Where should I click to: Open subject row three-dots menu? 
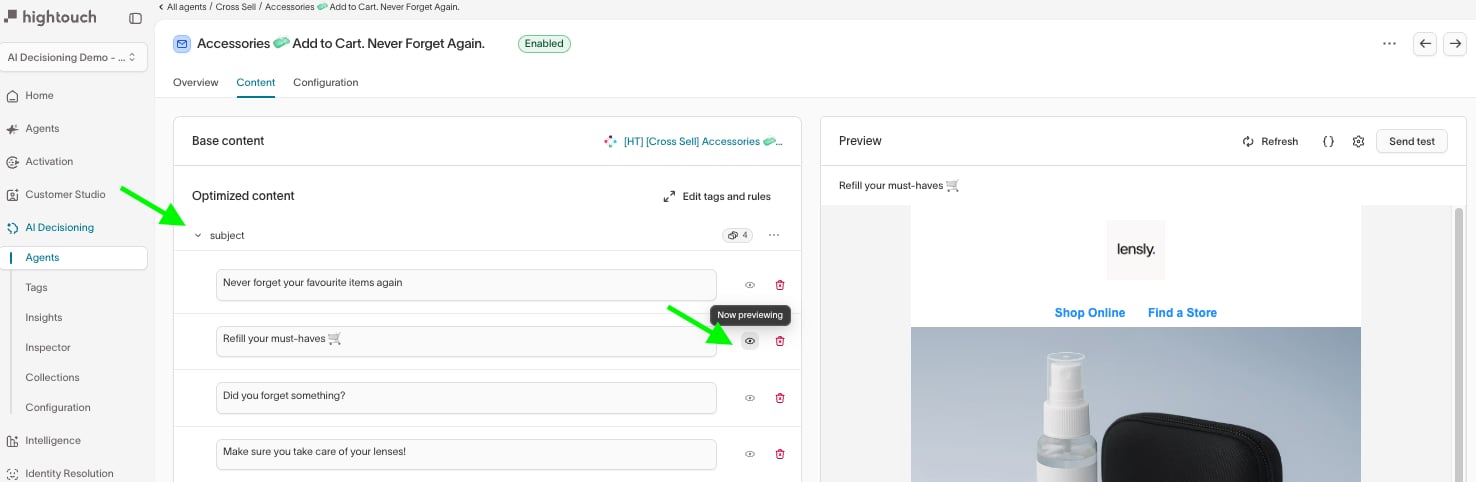click(774, 236)
